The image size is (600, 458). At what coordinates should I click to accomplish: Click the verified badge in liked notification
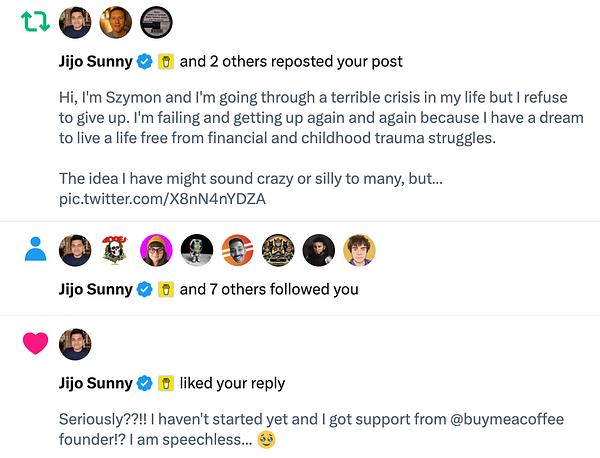[145, 383]
